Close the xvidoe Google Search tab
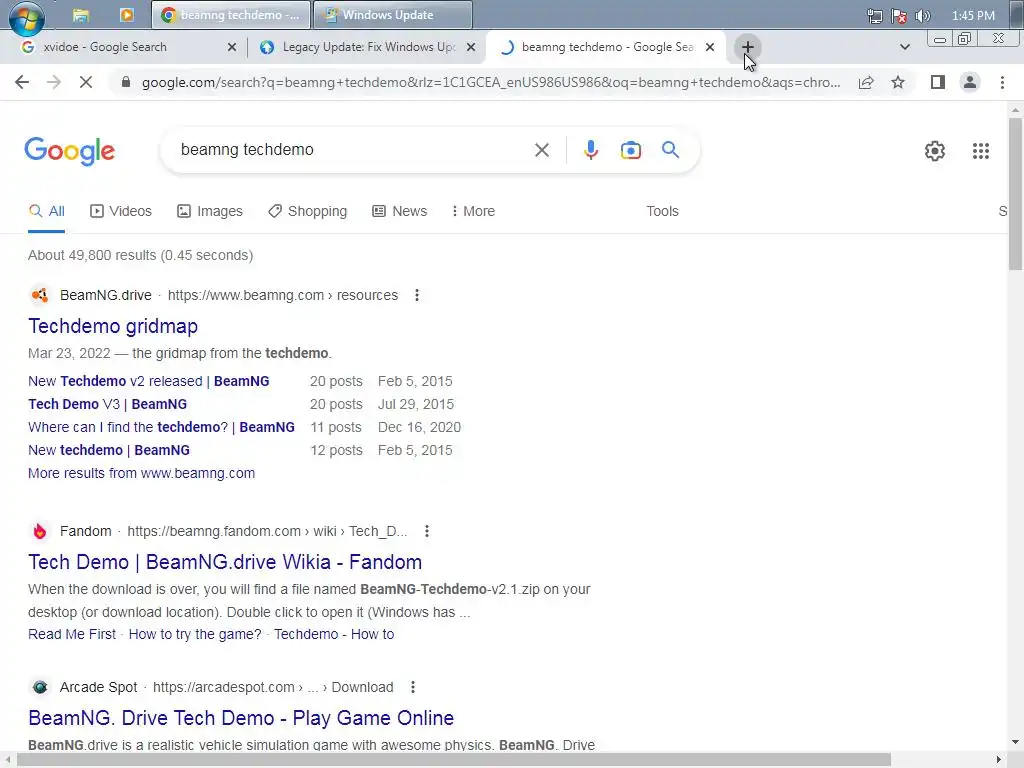The width and height of the screenshot is (1024, 768). click(x=232, y=47)
